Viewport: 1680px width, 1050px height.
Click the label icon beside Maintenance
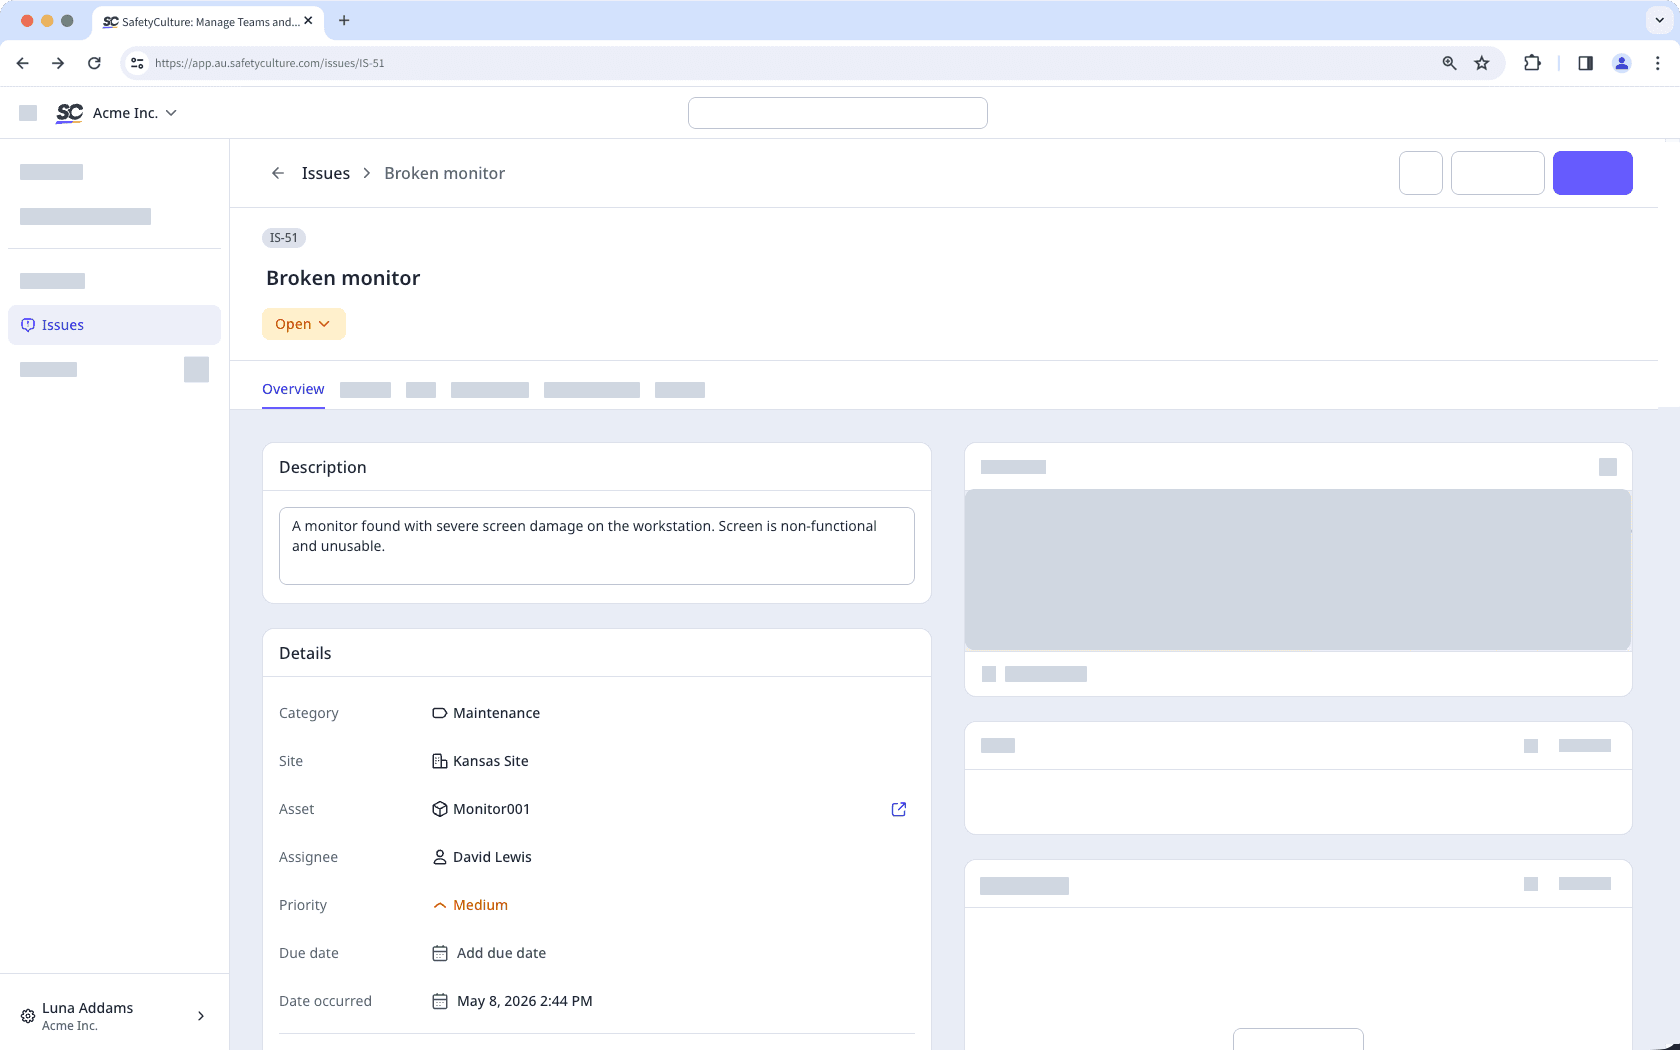click(440, 713)
